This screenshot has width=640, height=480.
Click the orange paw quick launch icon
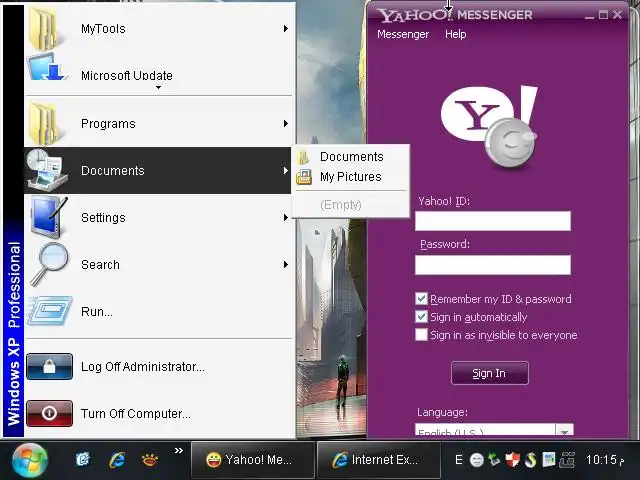click(x=150, y=460)
